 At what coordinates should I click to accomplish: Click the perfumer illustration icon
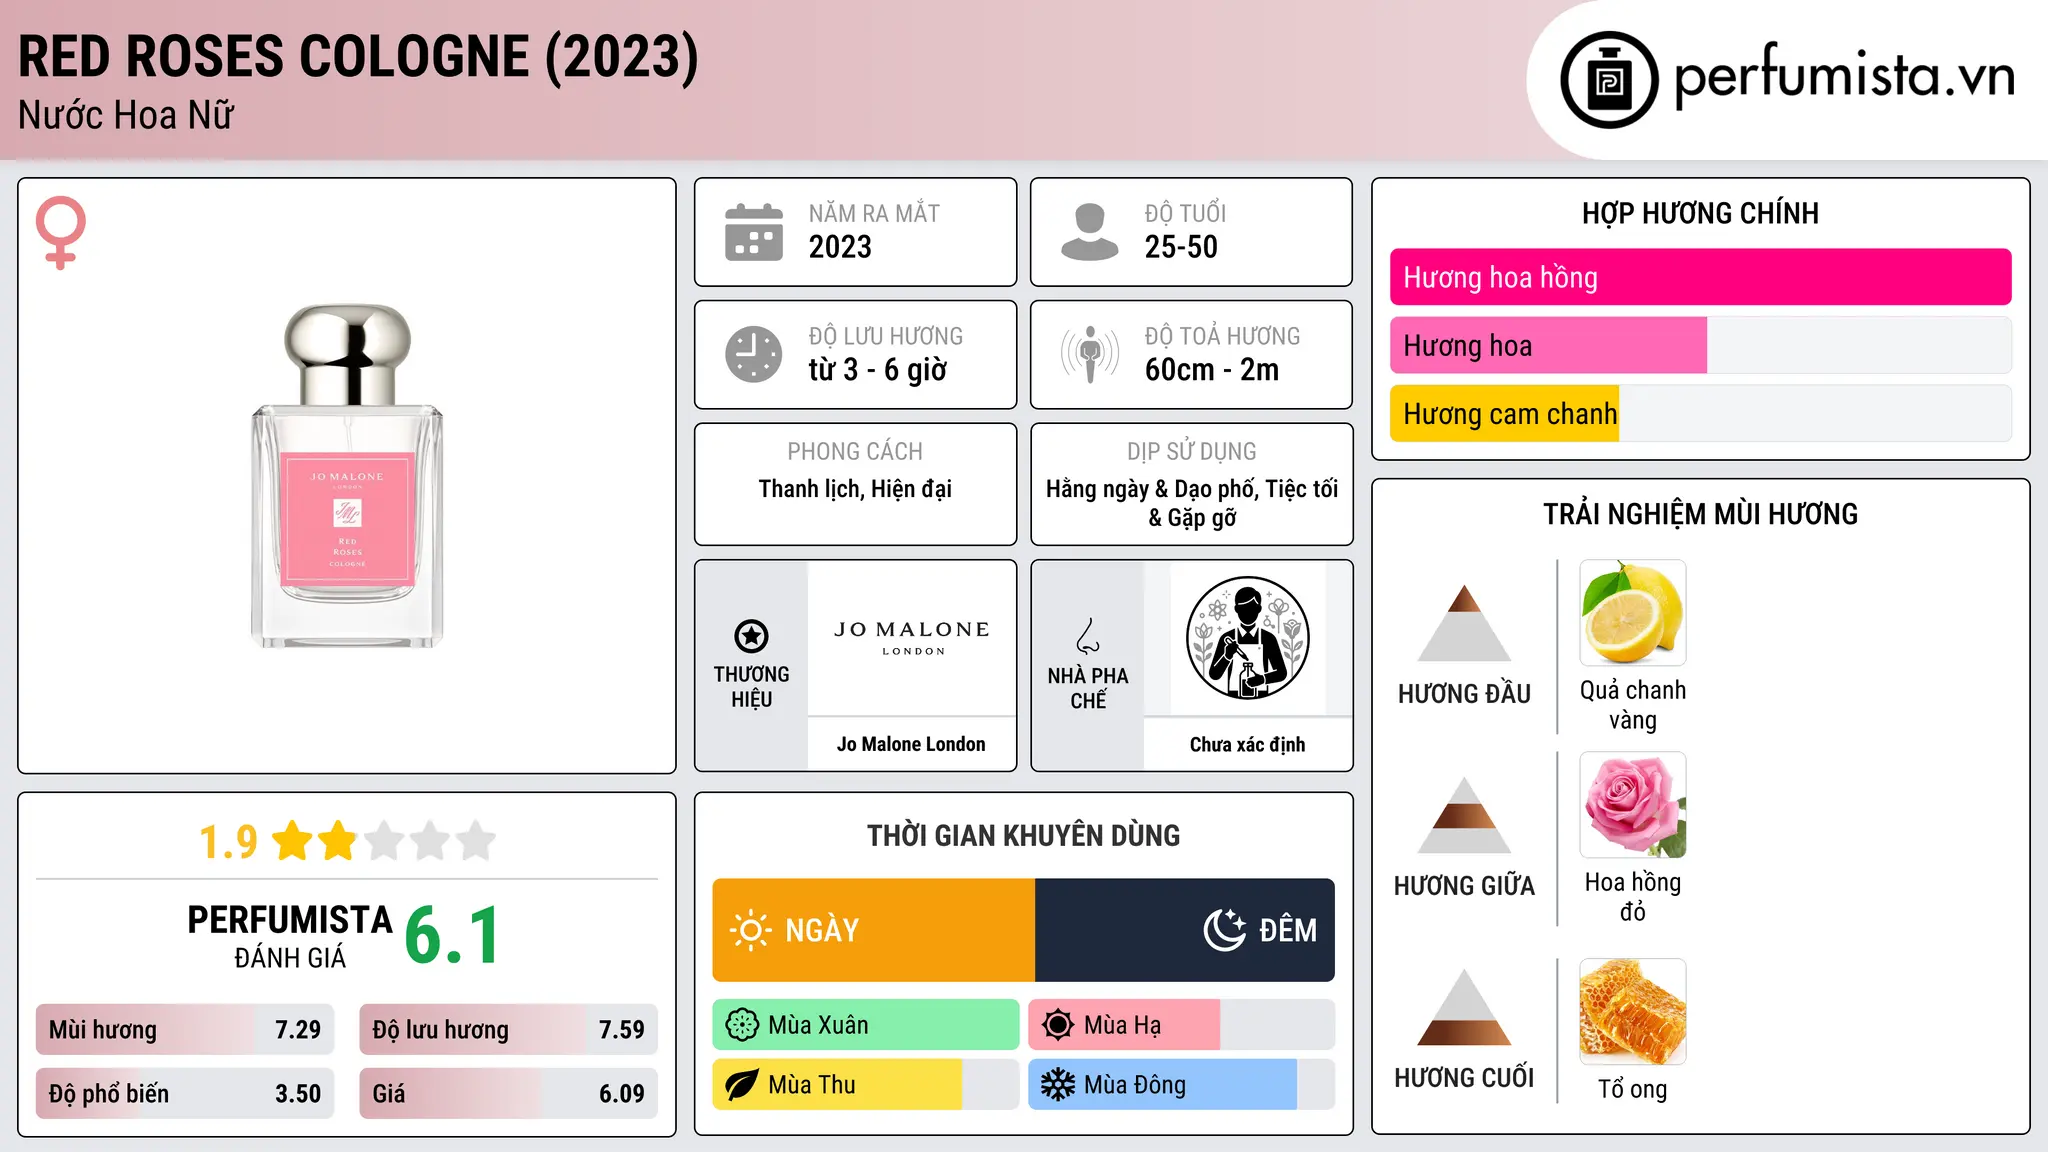click(x=1247, y=638)
